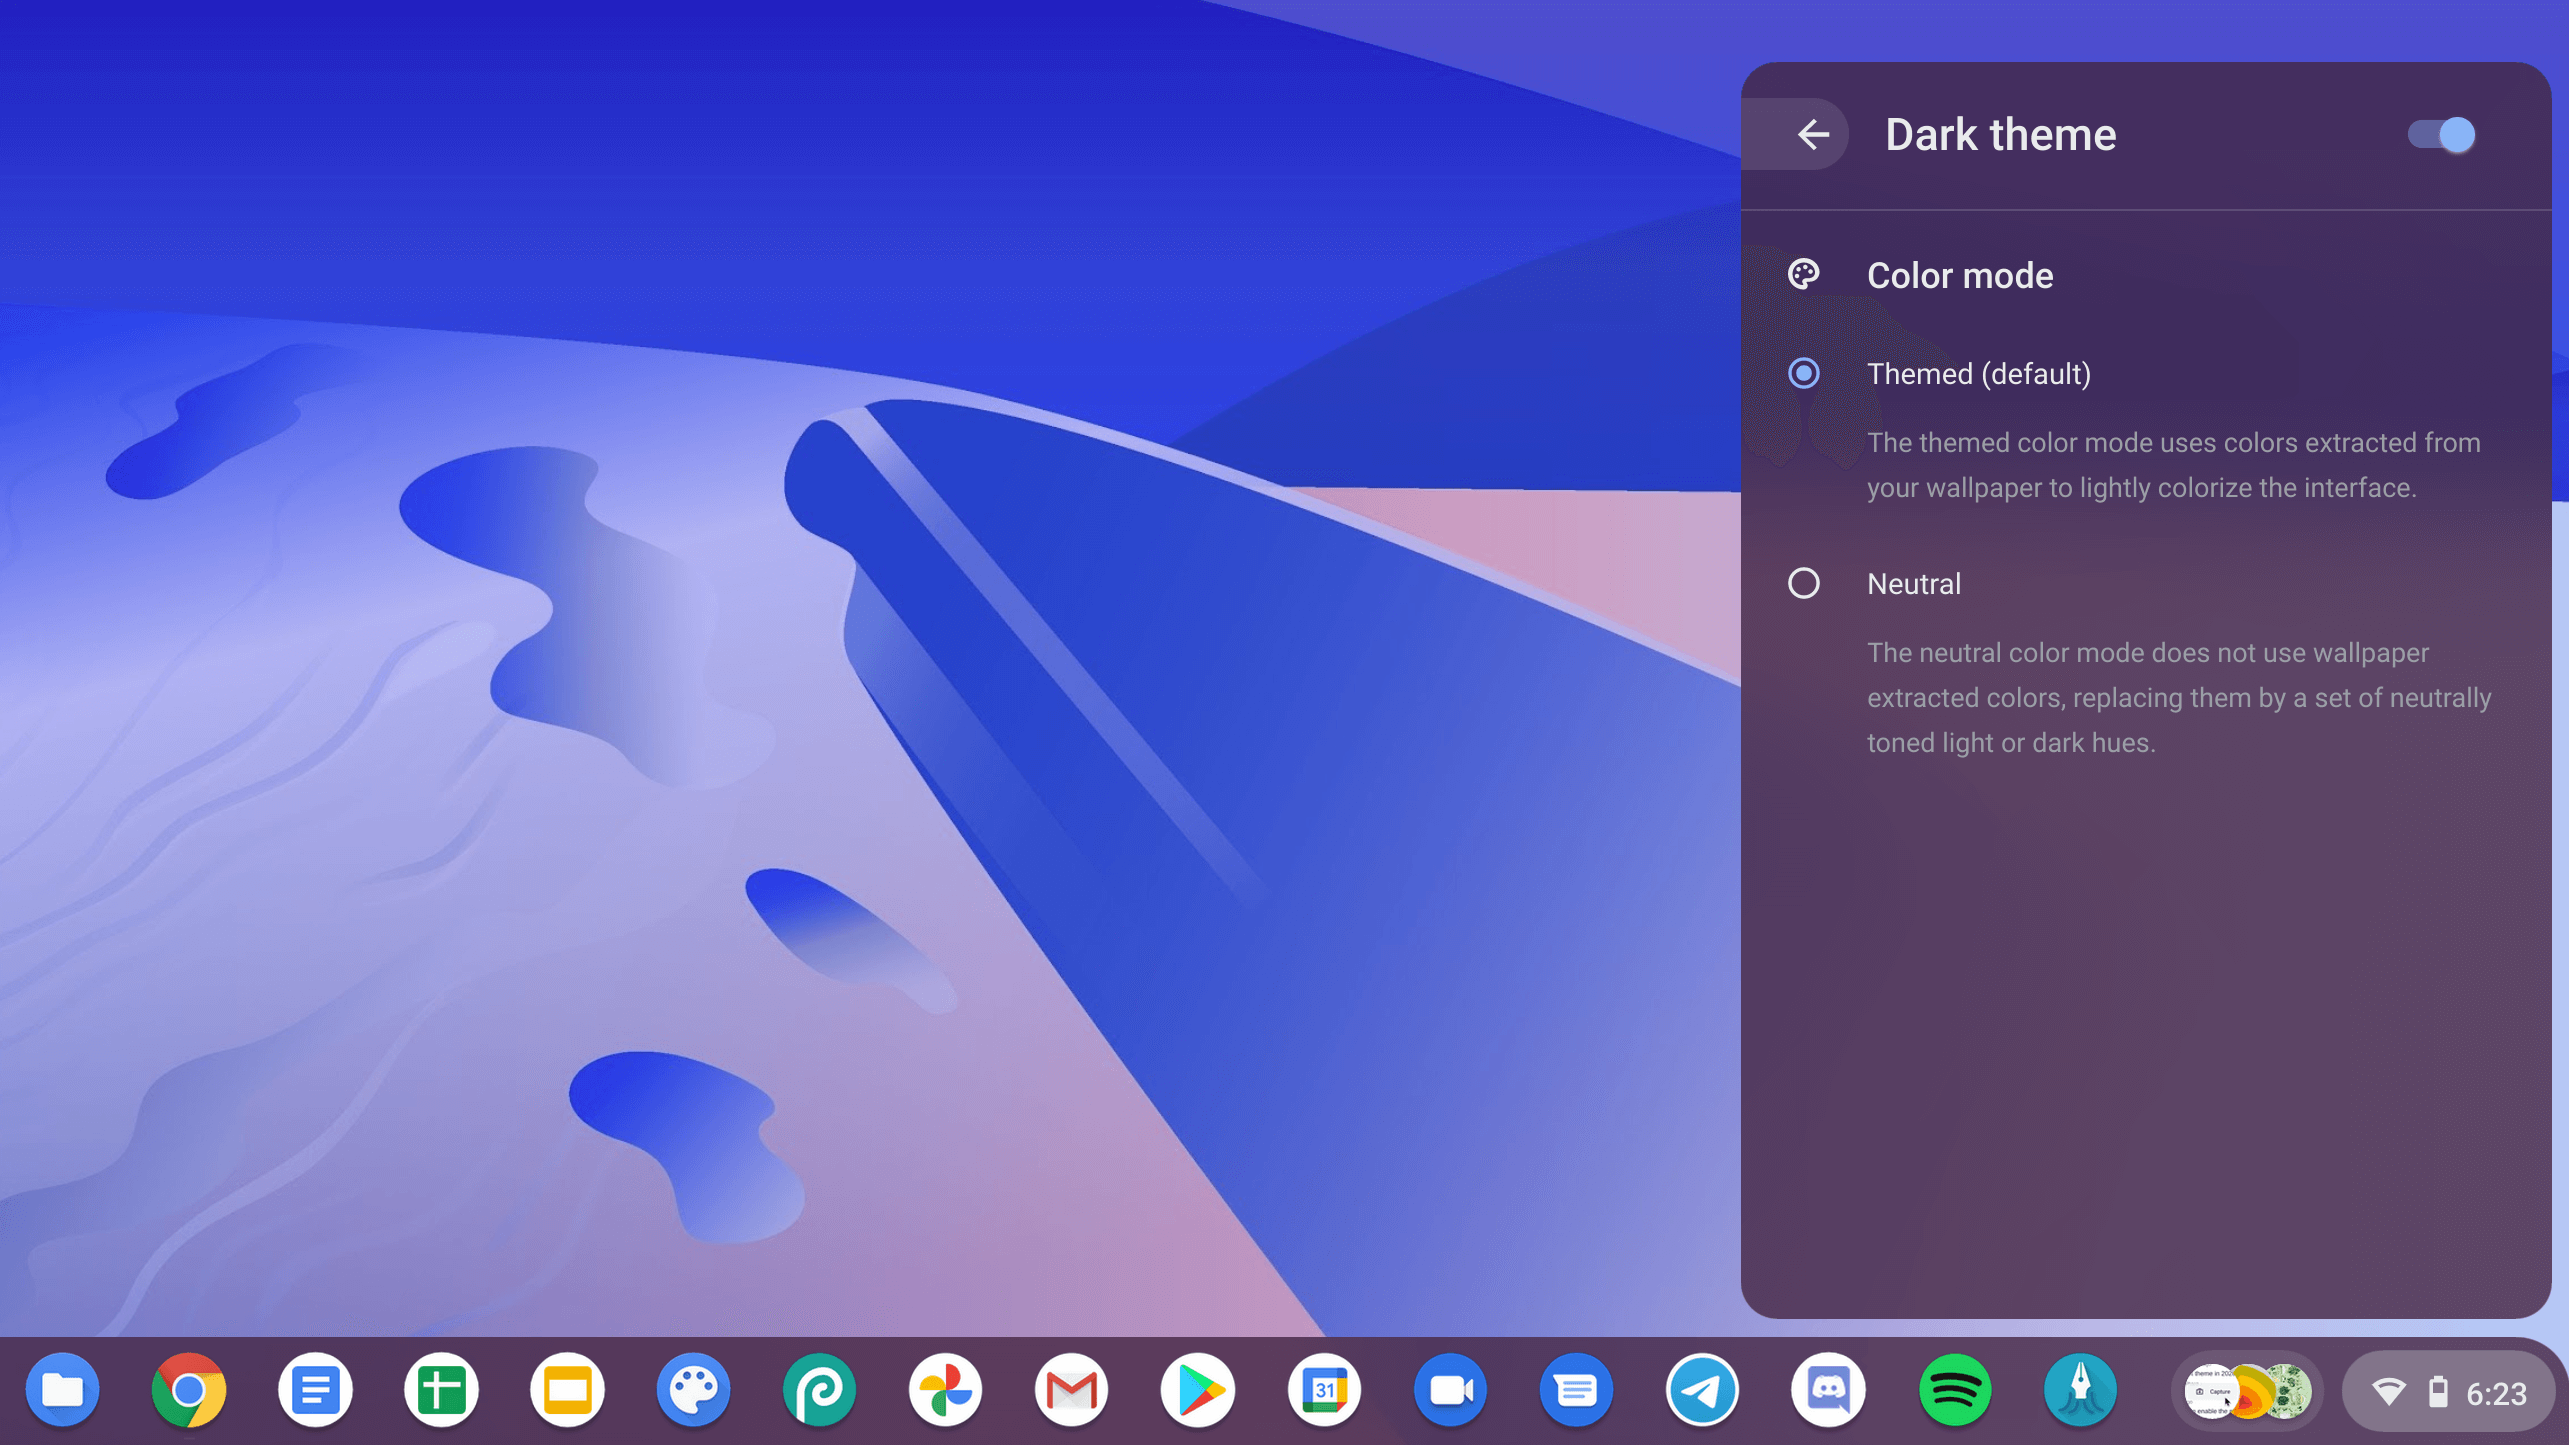Open Photopea from the shelf
Image resolution: width=2569 pixels, height=1445 pixels.
click(819, 1390)
